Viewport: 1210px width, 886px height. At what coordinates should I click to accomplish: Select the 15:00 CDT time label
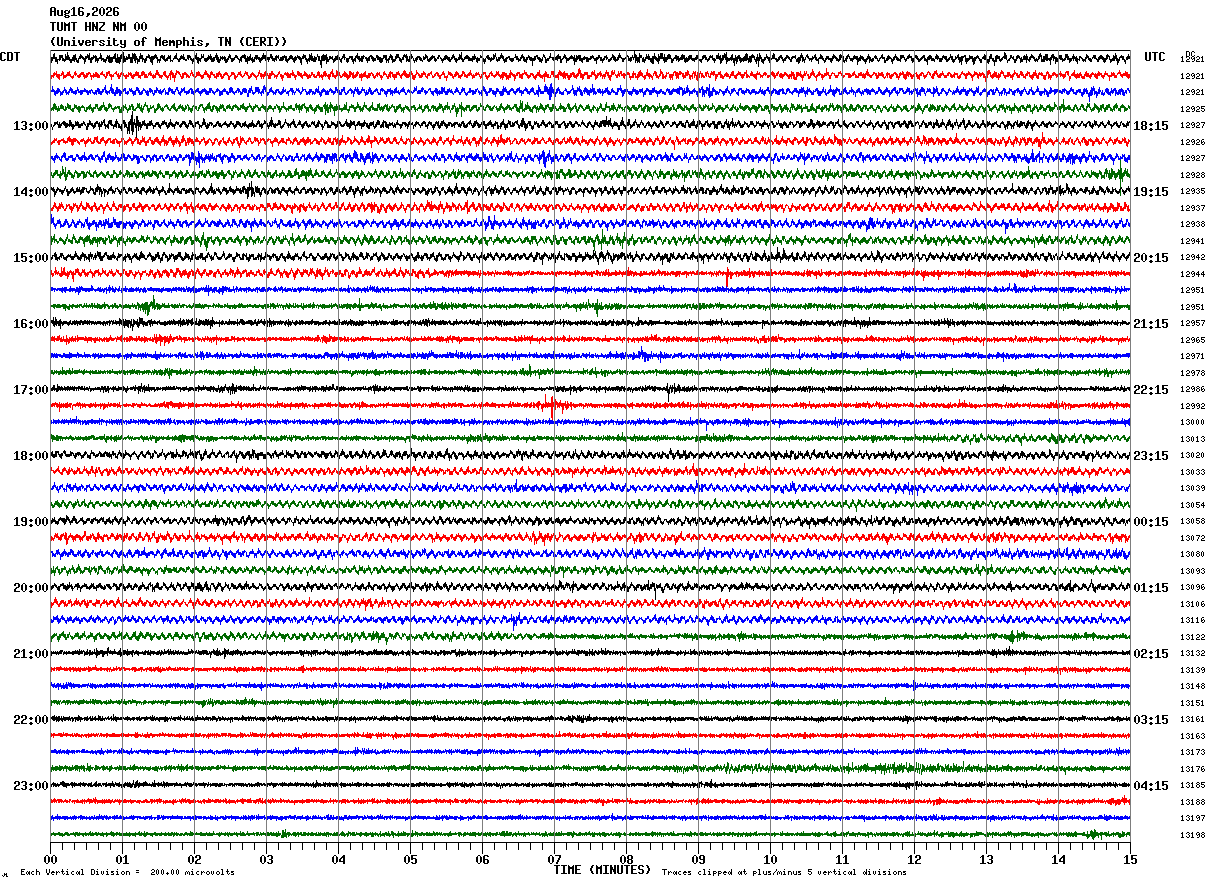(x=30, y=258)
